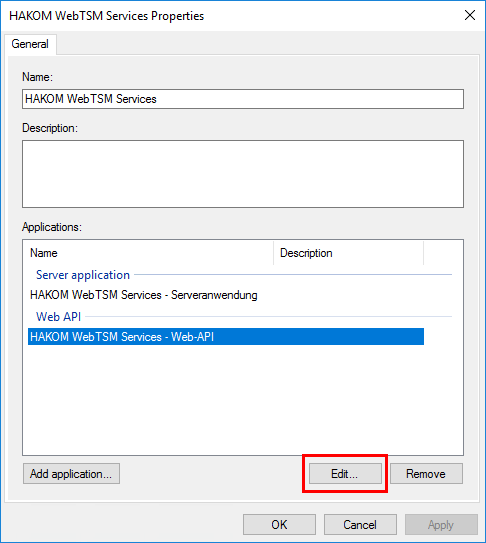Screen dimensions: 486x543
Task: Confirm changes with OK
Action: [x=279, y=524]
